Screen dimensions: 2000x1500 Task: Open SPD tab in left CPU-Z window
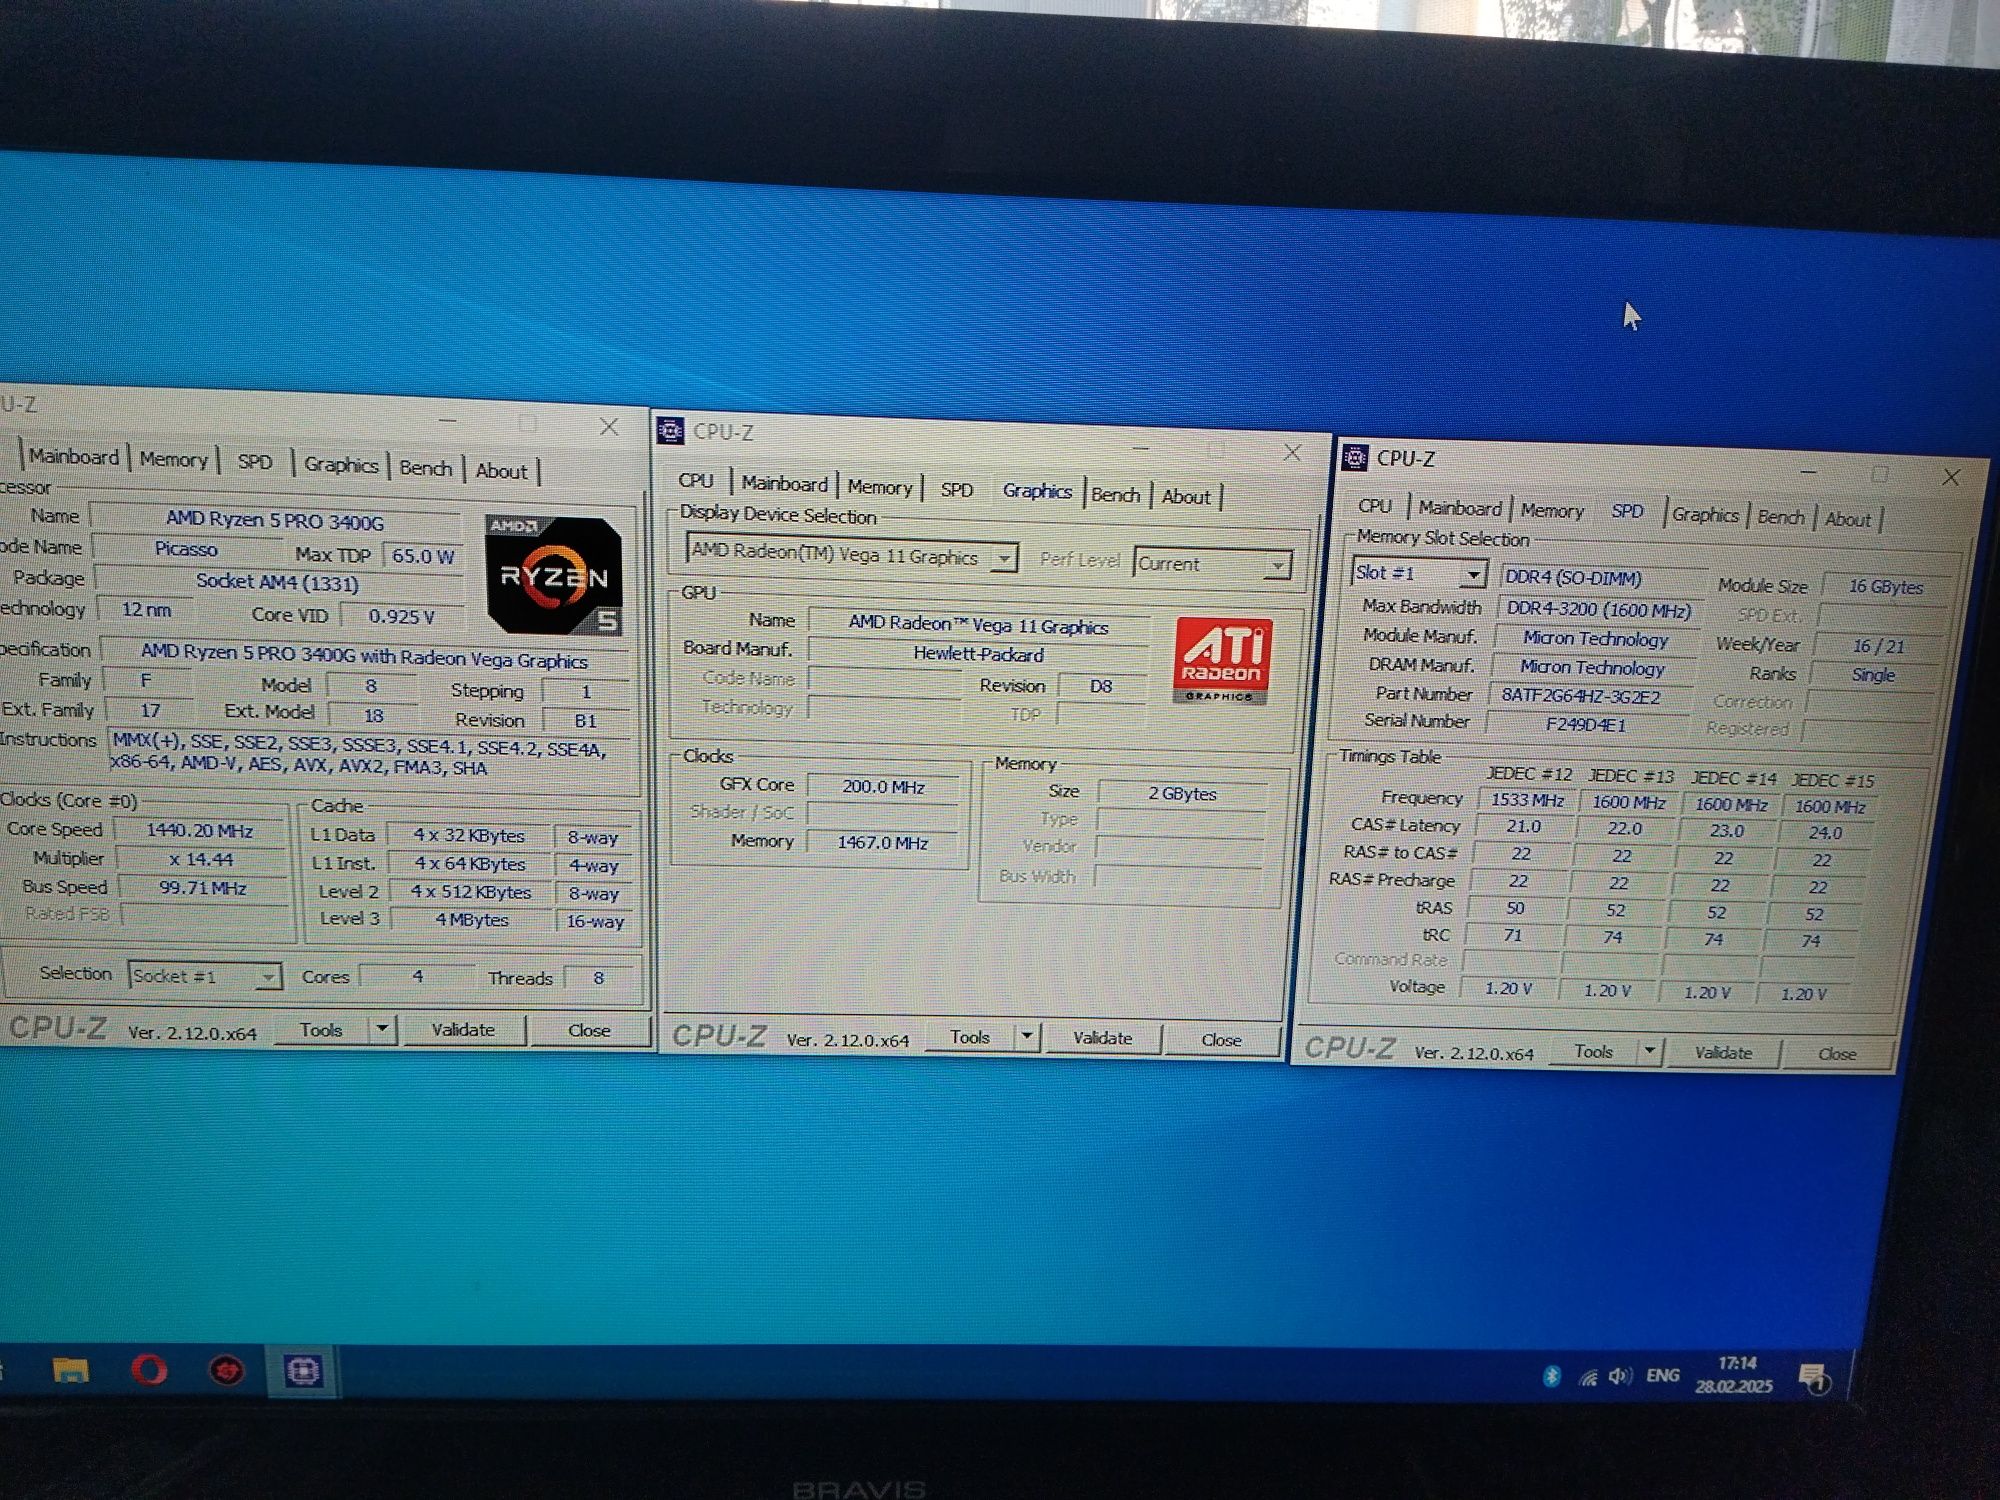[255, 462]
